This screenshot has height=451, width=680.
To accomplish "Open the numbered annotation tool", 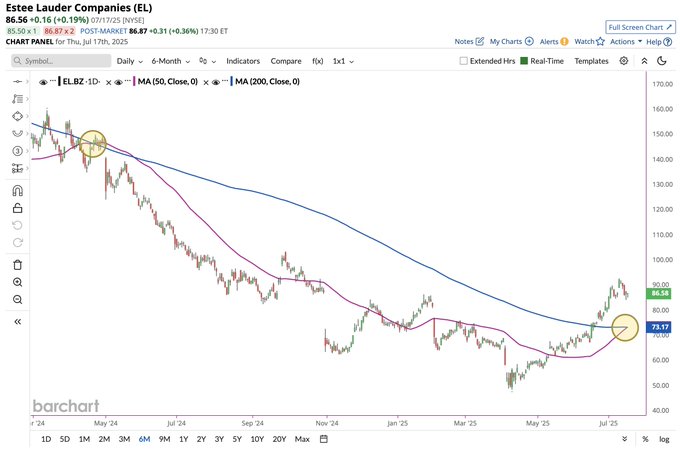I will (17, 151).
